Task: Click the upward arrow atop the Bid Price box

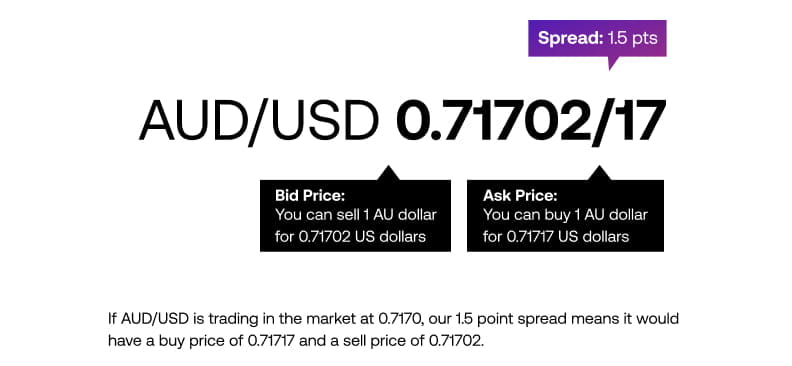Action: [x=388, y=173]
